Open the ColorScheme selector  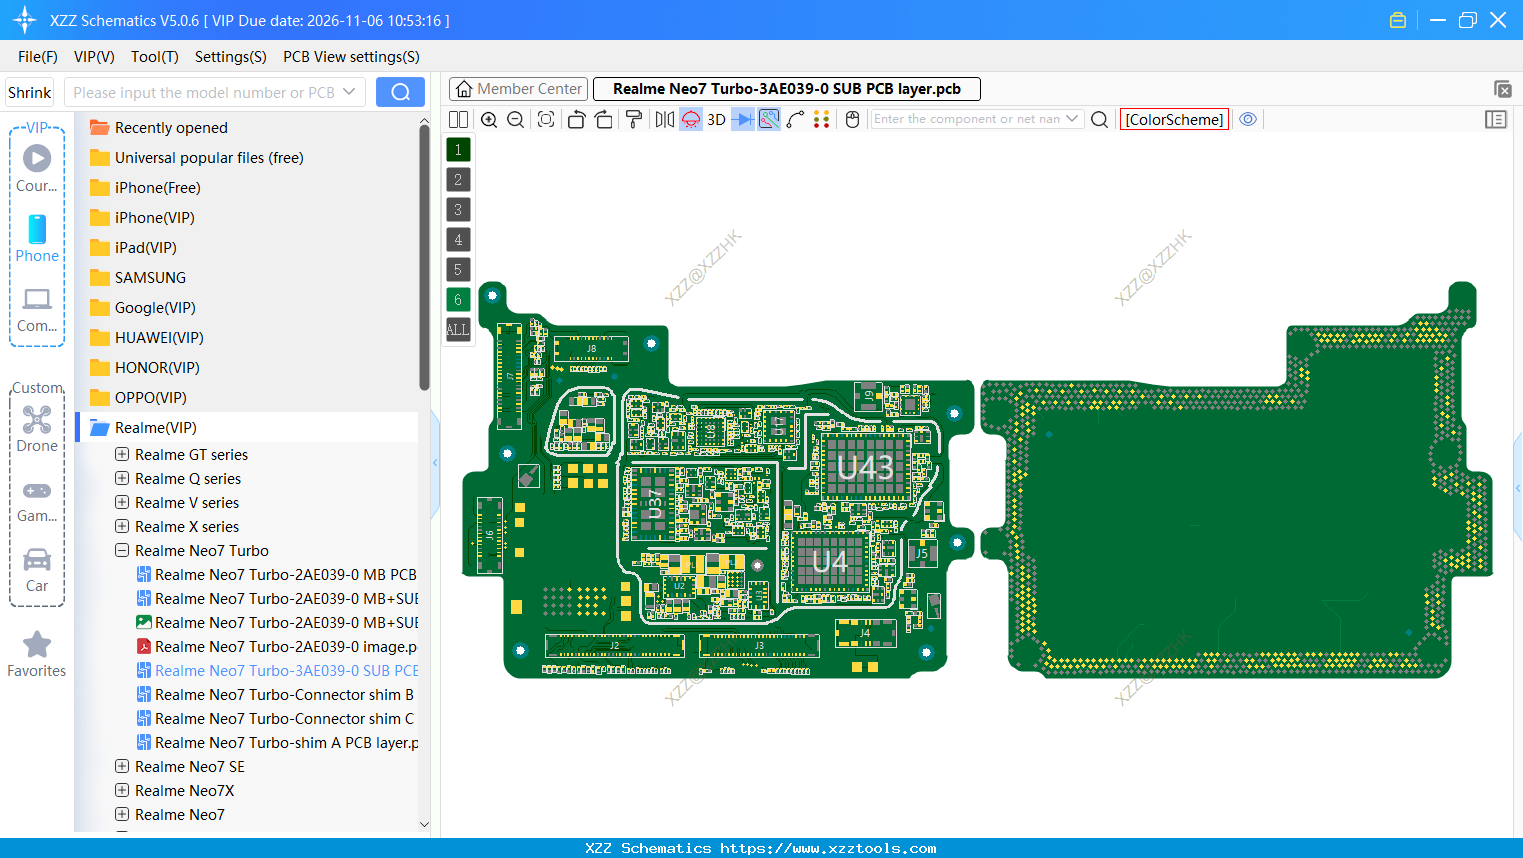coord(1174,118)
